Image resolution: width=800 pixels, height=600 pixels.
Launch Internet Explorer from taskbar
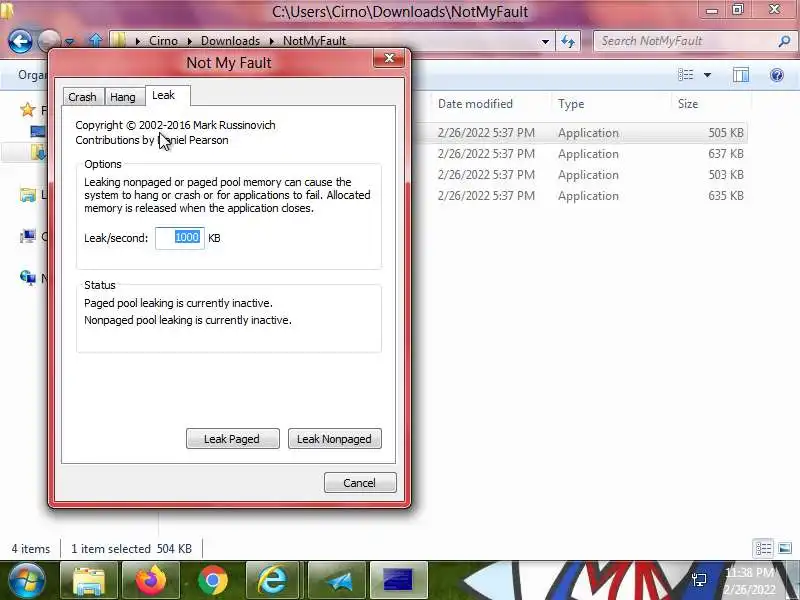tap(274, 580)
